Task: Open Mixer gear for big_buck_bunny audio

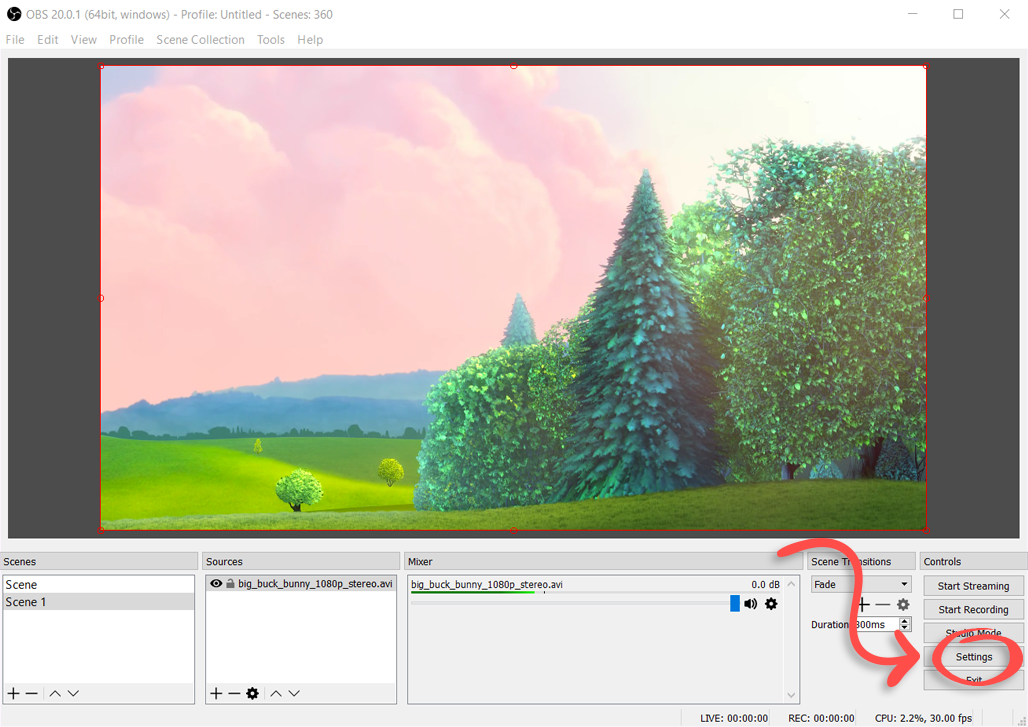Action: (x=771, y=604)
